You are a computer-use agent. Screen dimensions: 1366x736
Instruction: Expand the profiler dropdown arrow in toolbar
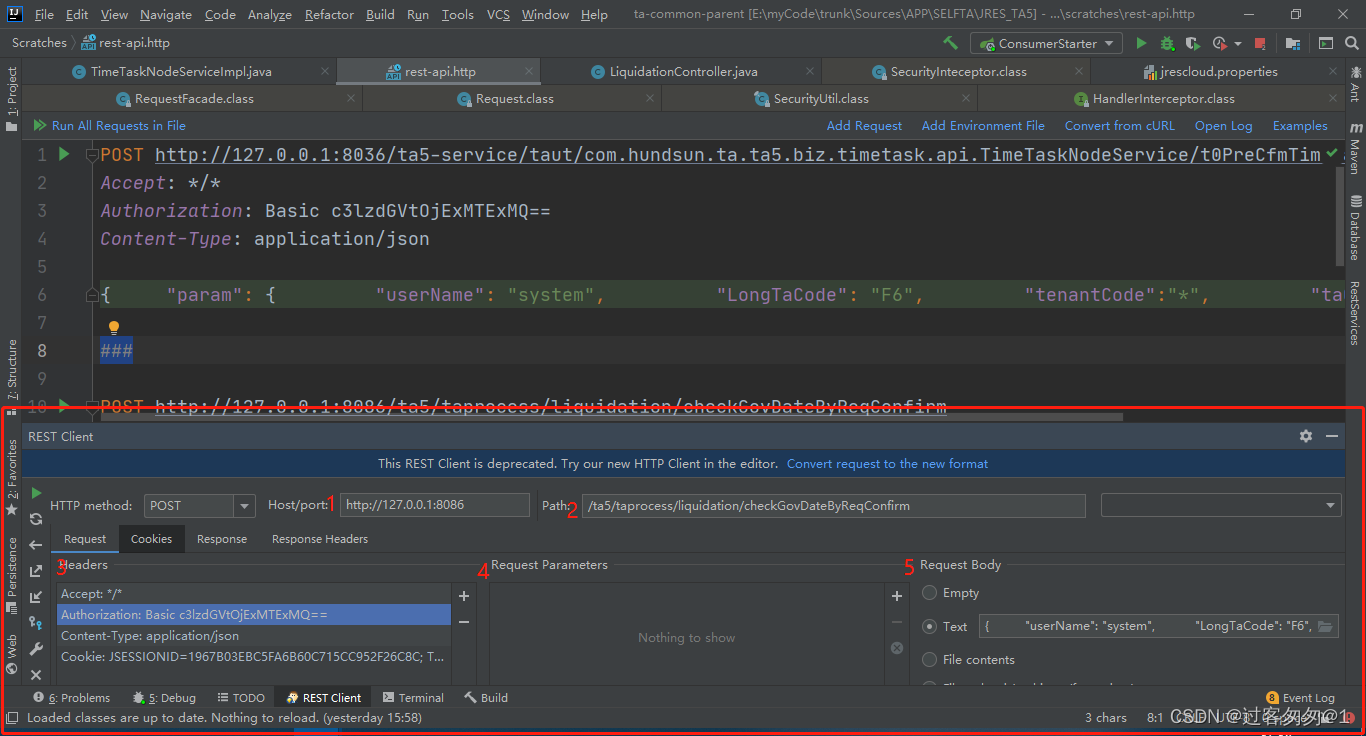[1238, 44]
